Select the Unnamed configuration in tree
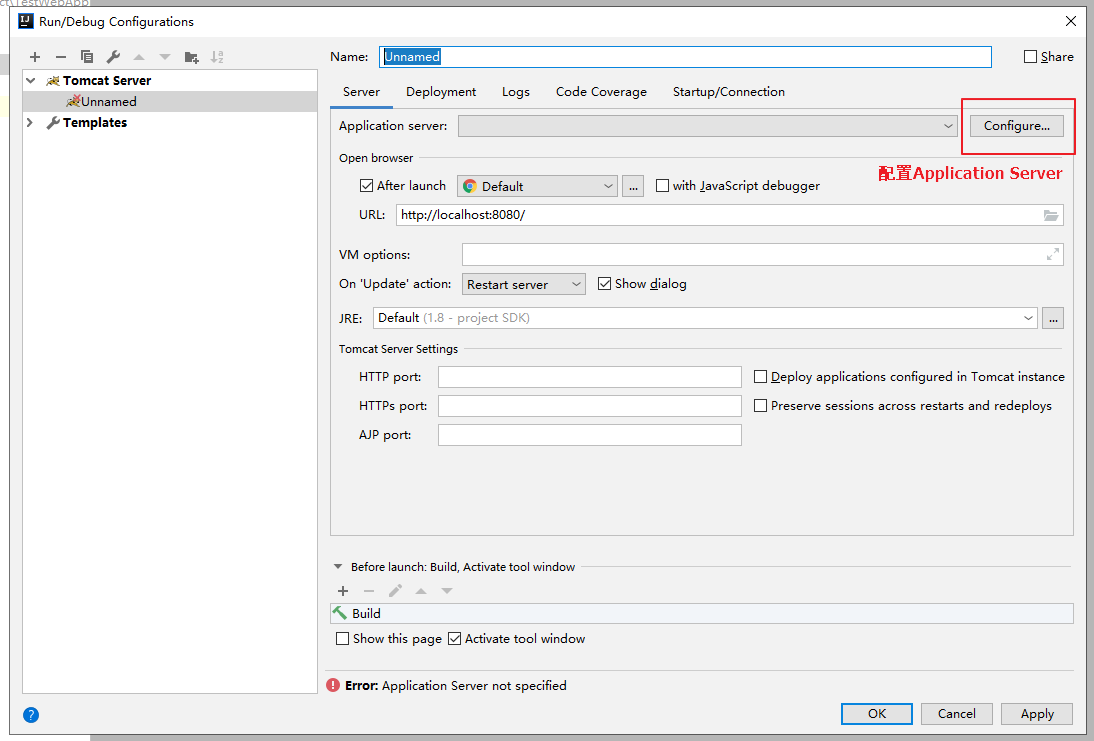The image size is (1094, 741). pos(170,102)
